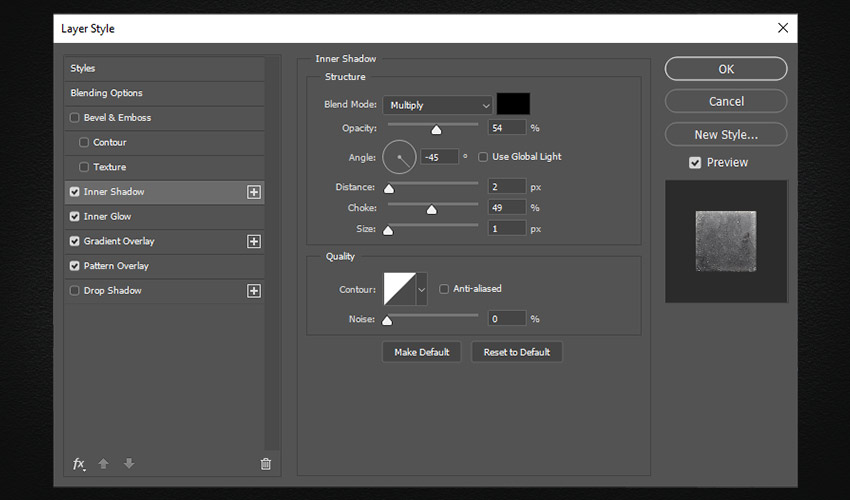Turn on Anti-aliased checkbox

click(x=445, y=289)
